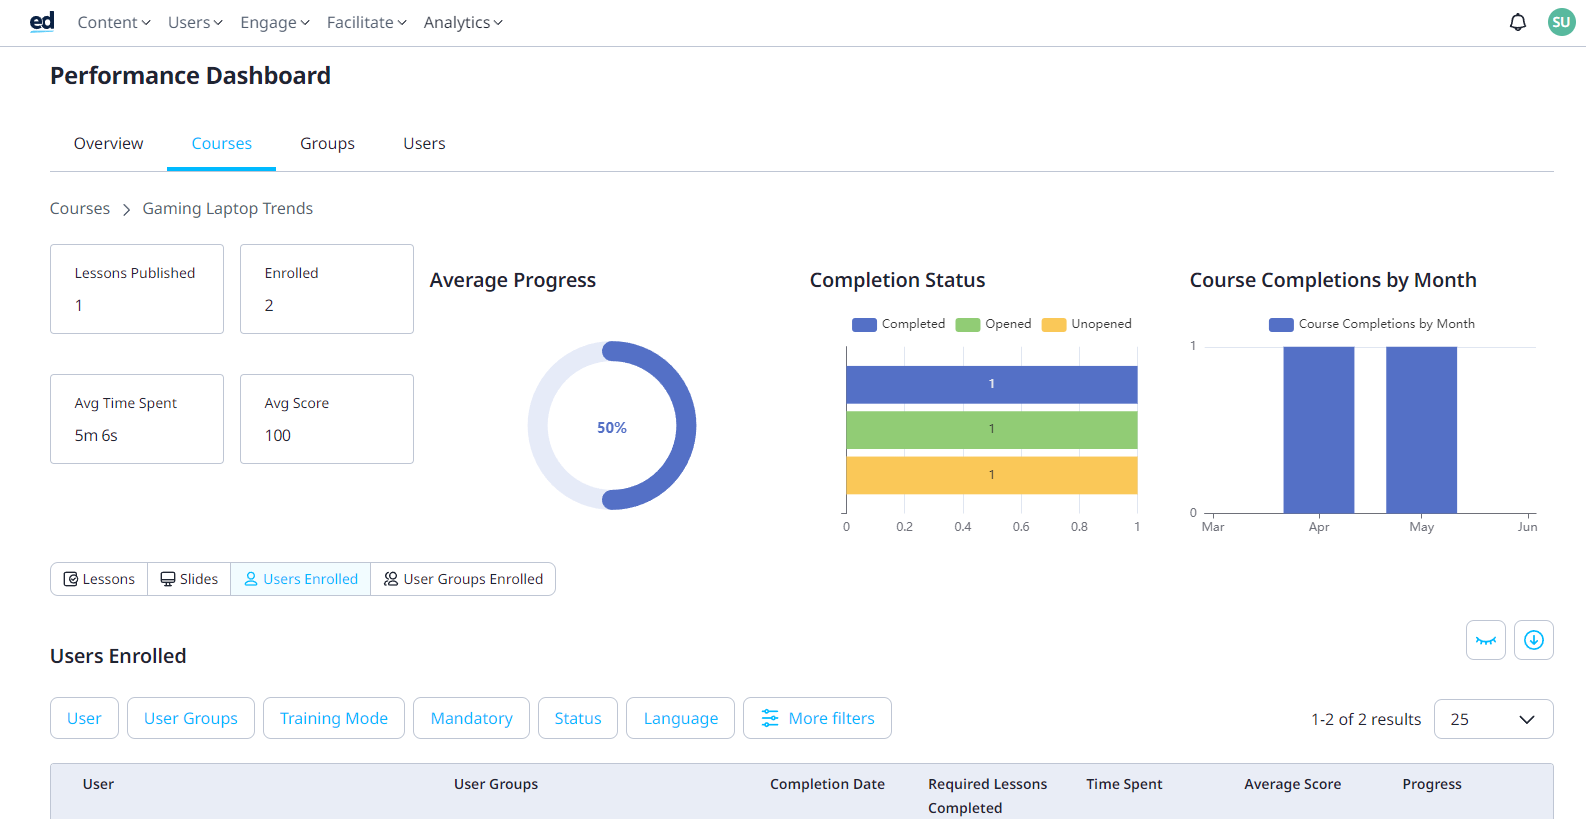This screenshot has width=1586, height=819.
Task: Toggle Unopened series in legend
Action: pyautogui.click(x=1054, y=324)
